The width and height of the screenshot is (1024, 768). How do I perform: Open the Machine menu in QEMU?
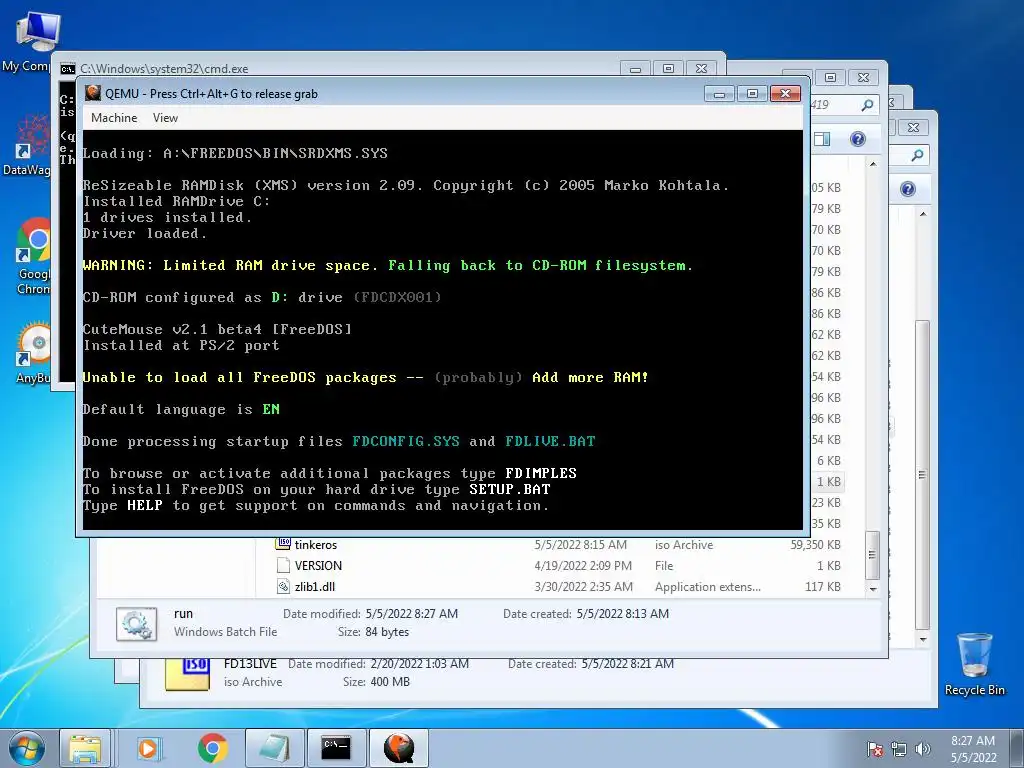tap(114, 118)
